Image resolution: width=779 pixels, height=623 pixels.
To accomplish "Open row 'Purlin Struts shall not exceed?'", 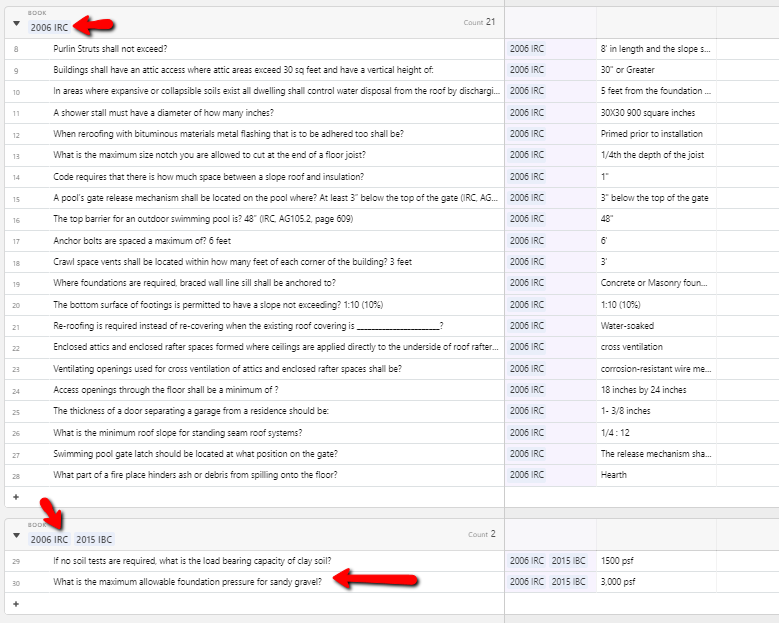I will [x=110, y=49].
